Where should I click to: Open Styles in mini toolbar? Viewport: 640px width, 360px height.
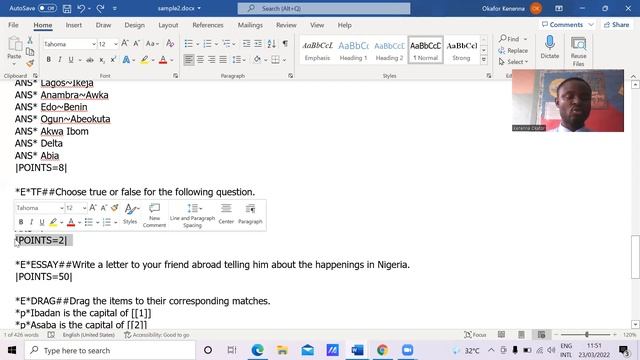pyautogui.click(x=131, y=214)
